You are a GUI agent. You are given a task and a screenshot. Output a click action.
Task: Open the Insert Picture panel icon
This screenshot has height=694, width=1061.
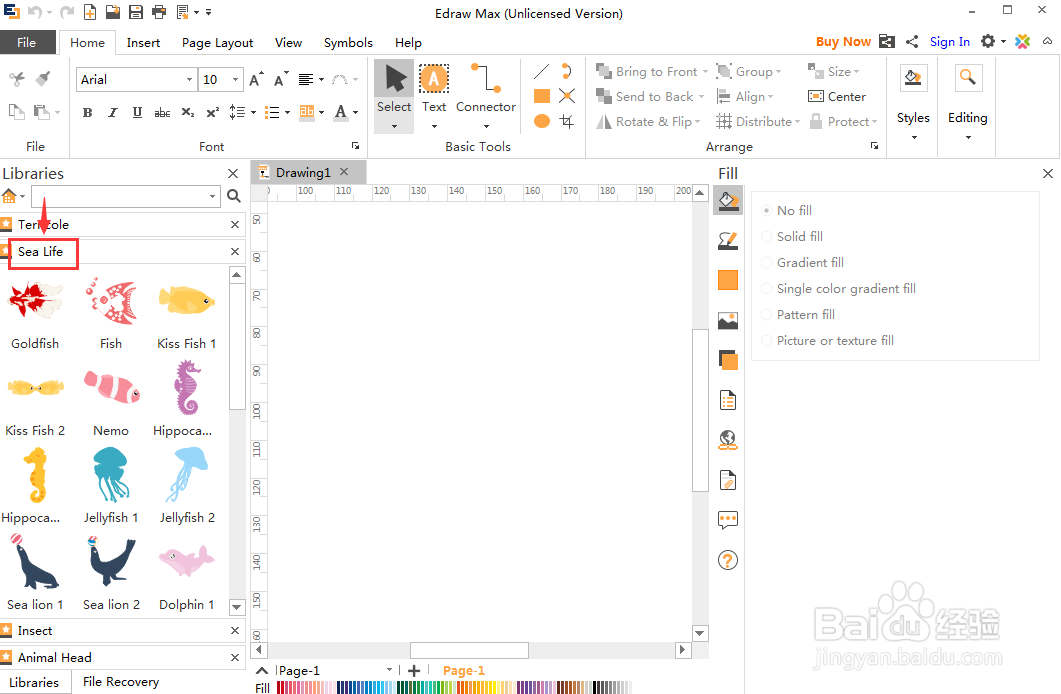pos(728,320)
